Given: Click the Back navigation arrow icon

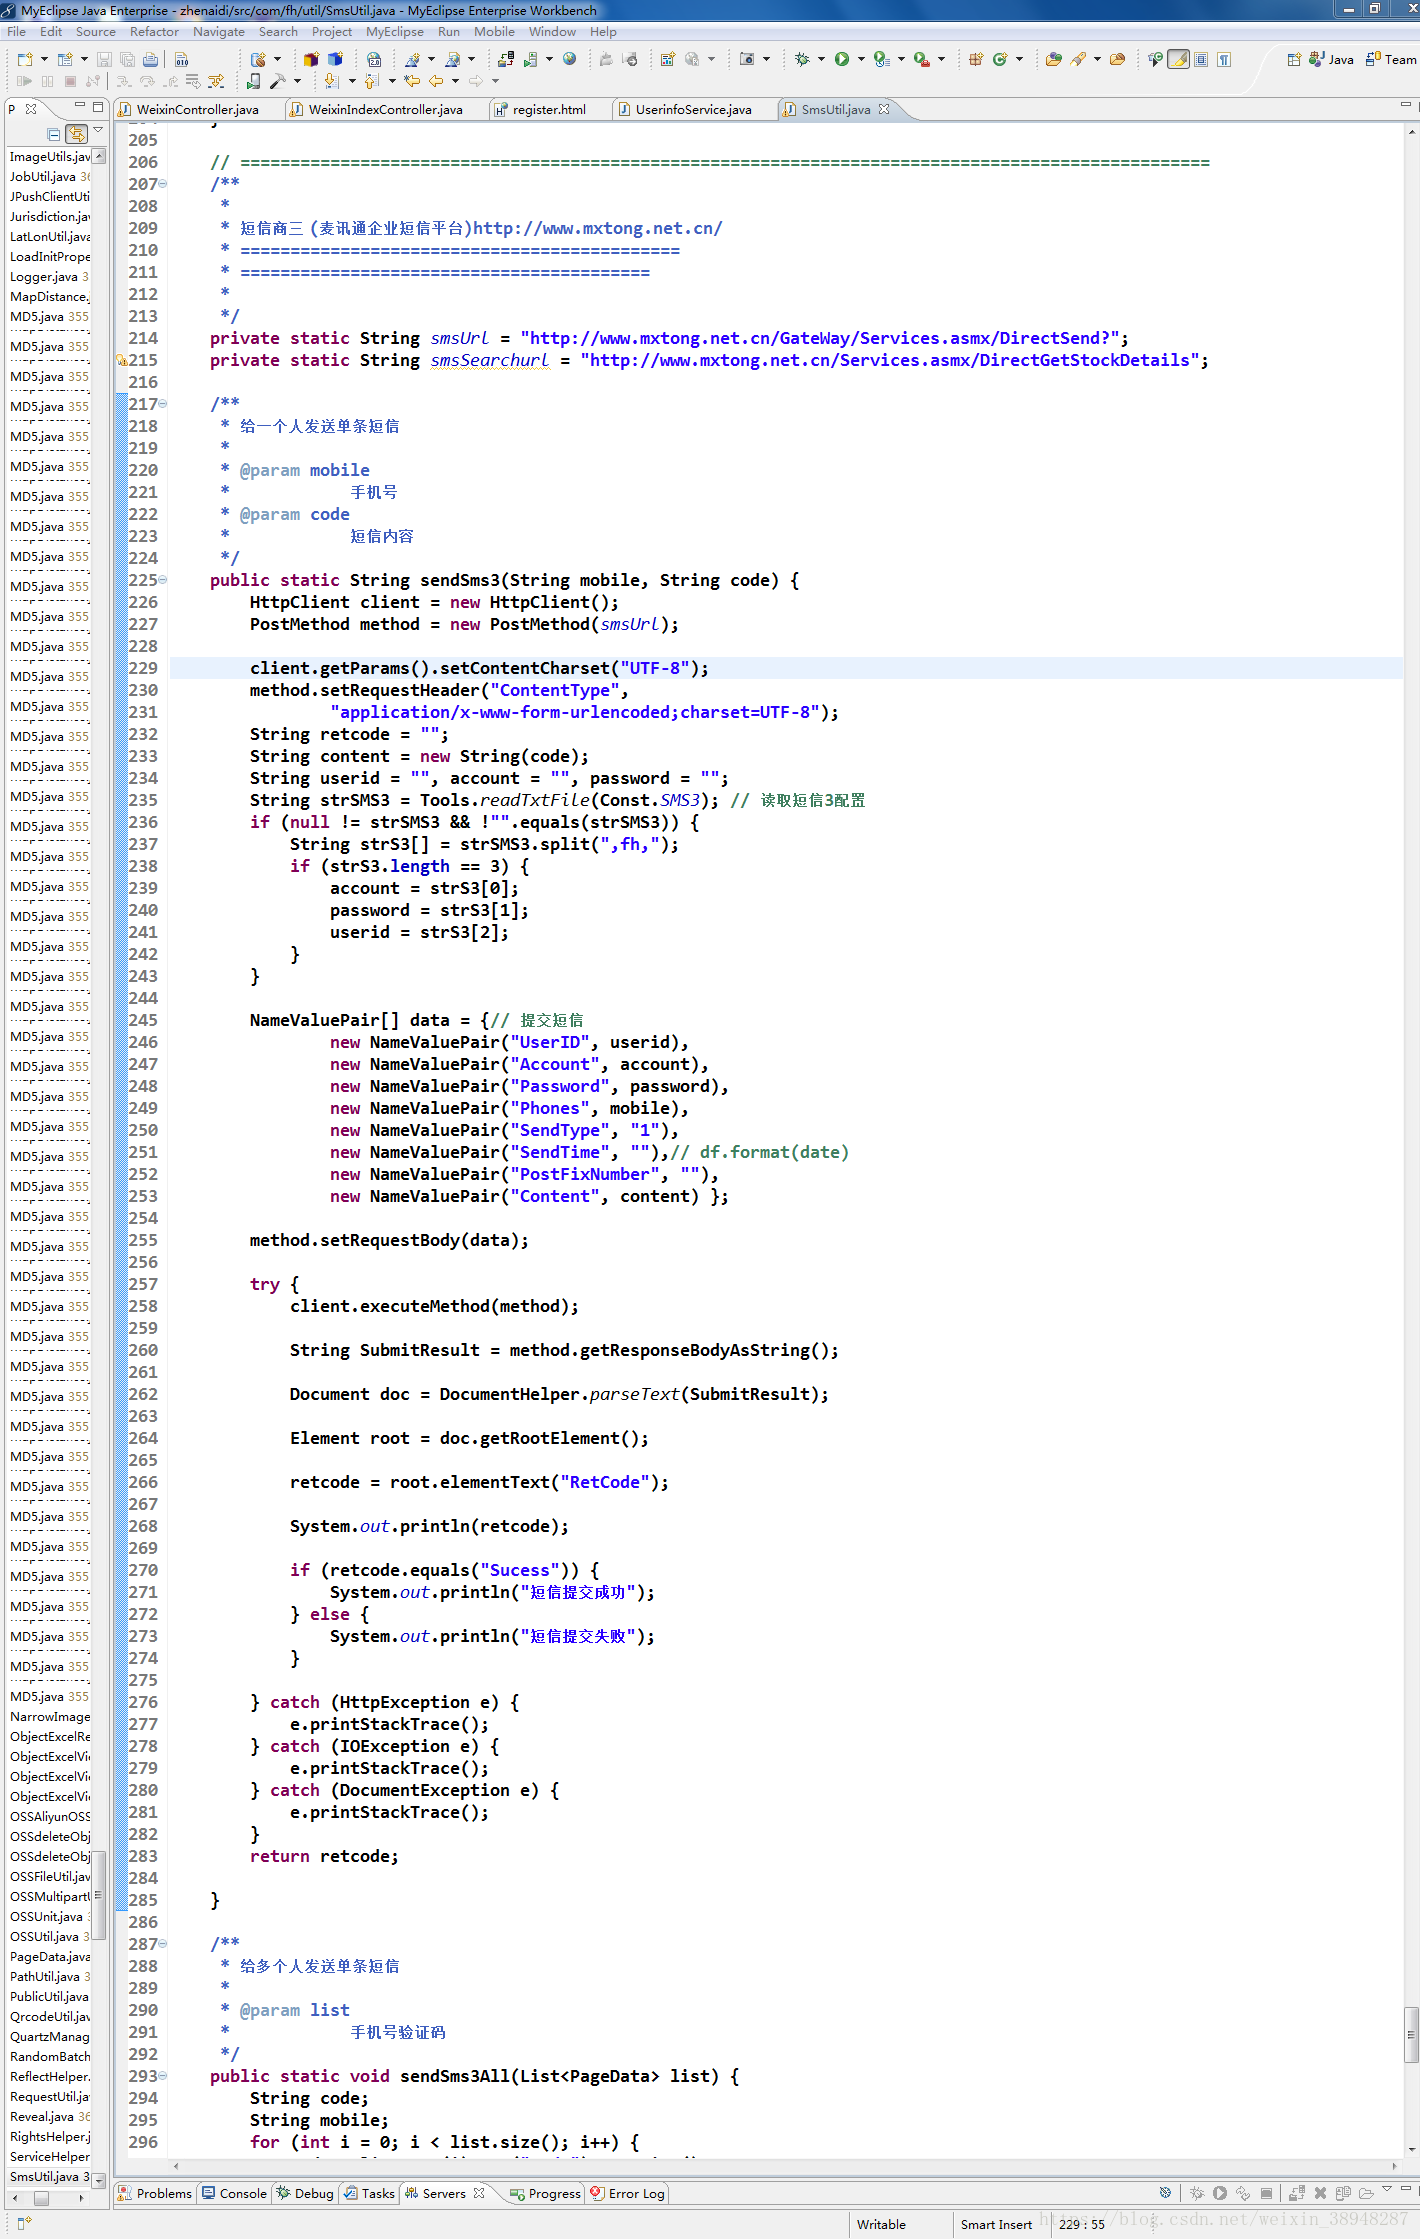Looking at the screenshot, I should (x=436, y=81).
